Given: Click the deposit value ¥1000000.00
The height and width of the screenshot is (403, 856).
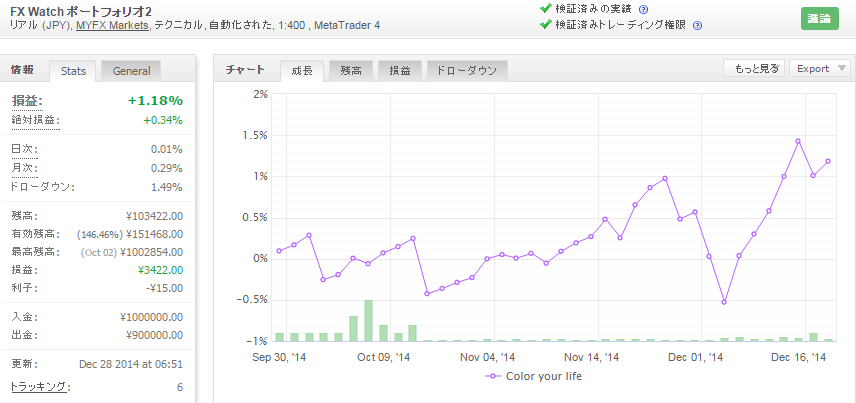Looking at the screenshot, I should (151, 317).
